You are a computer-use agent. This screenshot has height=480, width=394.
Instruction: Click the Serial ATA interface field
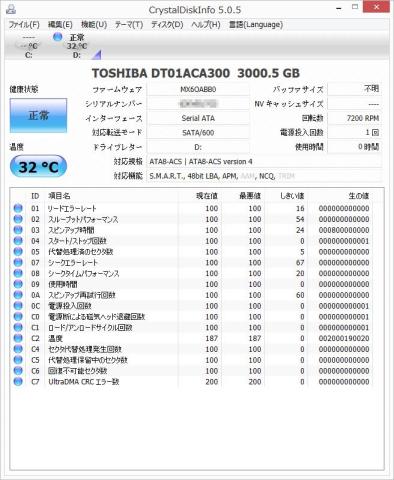[198, 118]
